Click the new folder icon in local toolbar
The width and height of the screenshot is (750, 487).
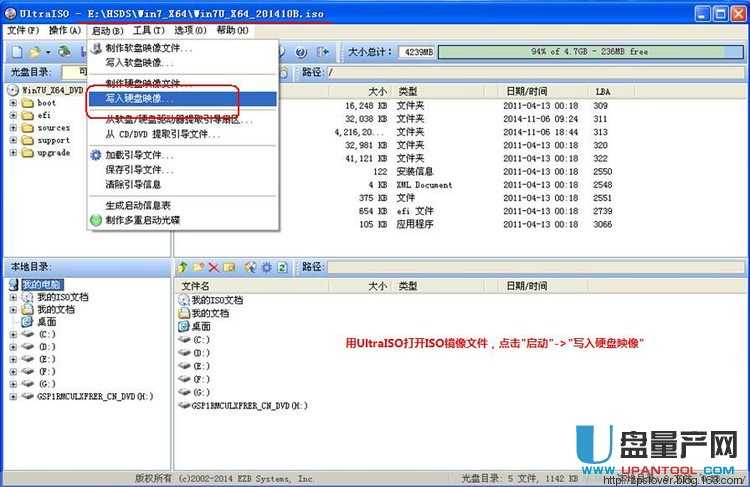click(198, 268)
